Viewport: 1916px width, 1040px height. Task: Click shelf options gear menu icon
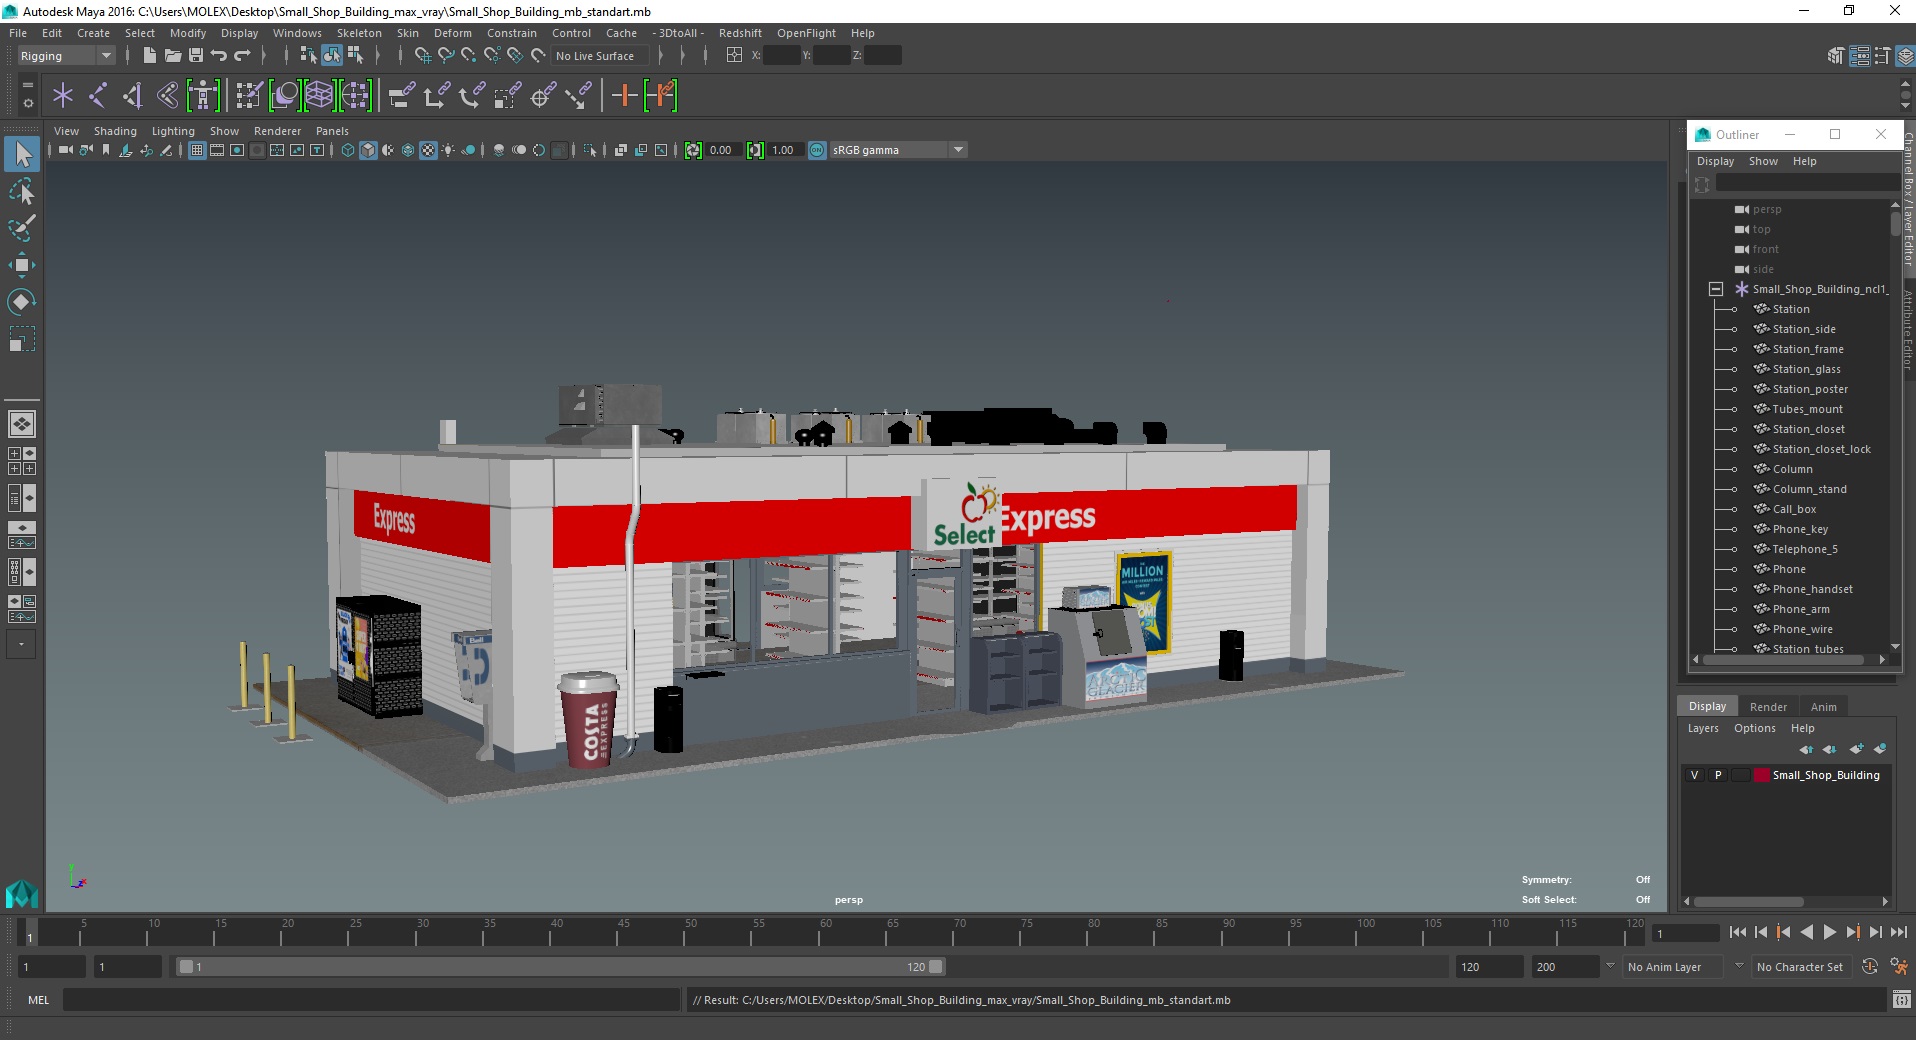coord(28,103)
